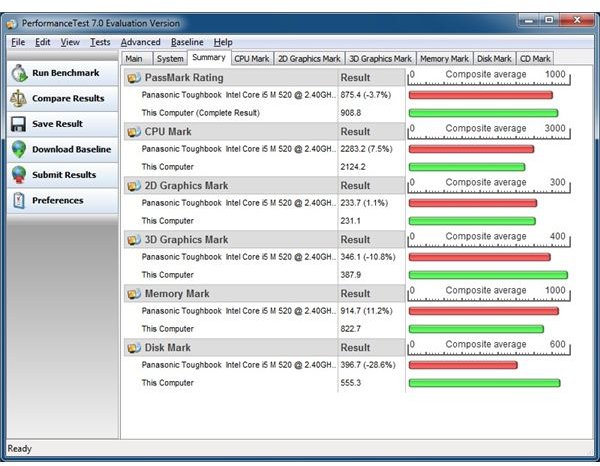The width and height of the screenshot is (600, 466).
Task: Click the Run Benchmark stopwatch icon
Action: tap(19, 73)
